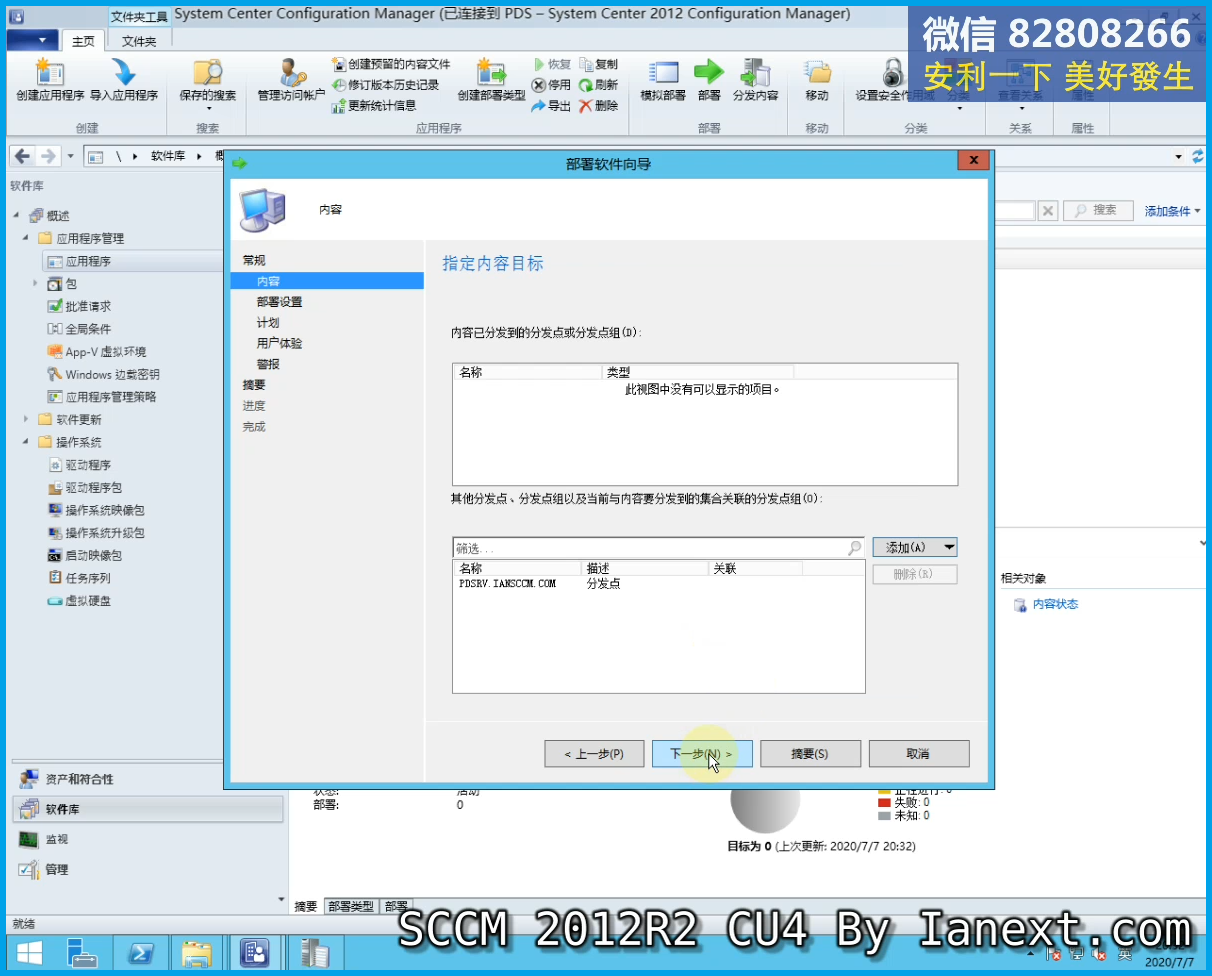Click the green 部署 arrow icon
This screenshot has height=976, width=1212.
[709, 72]
